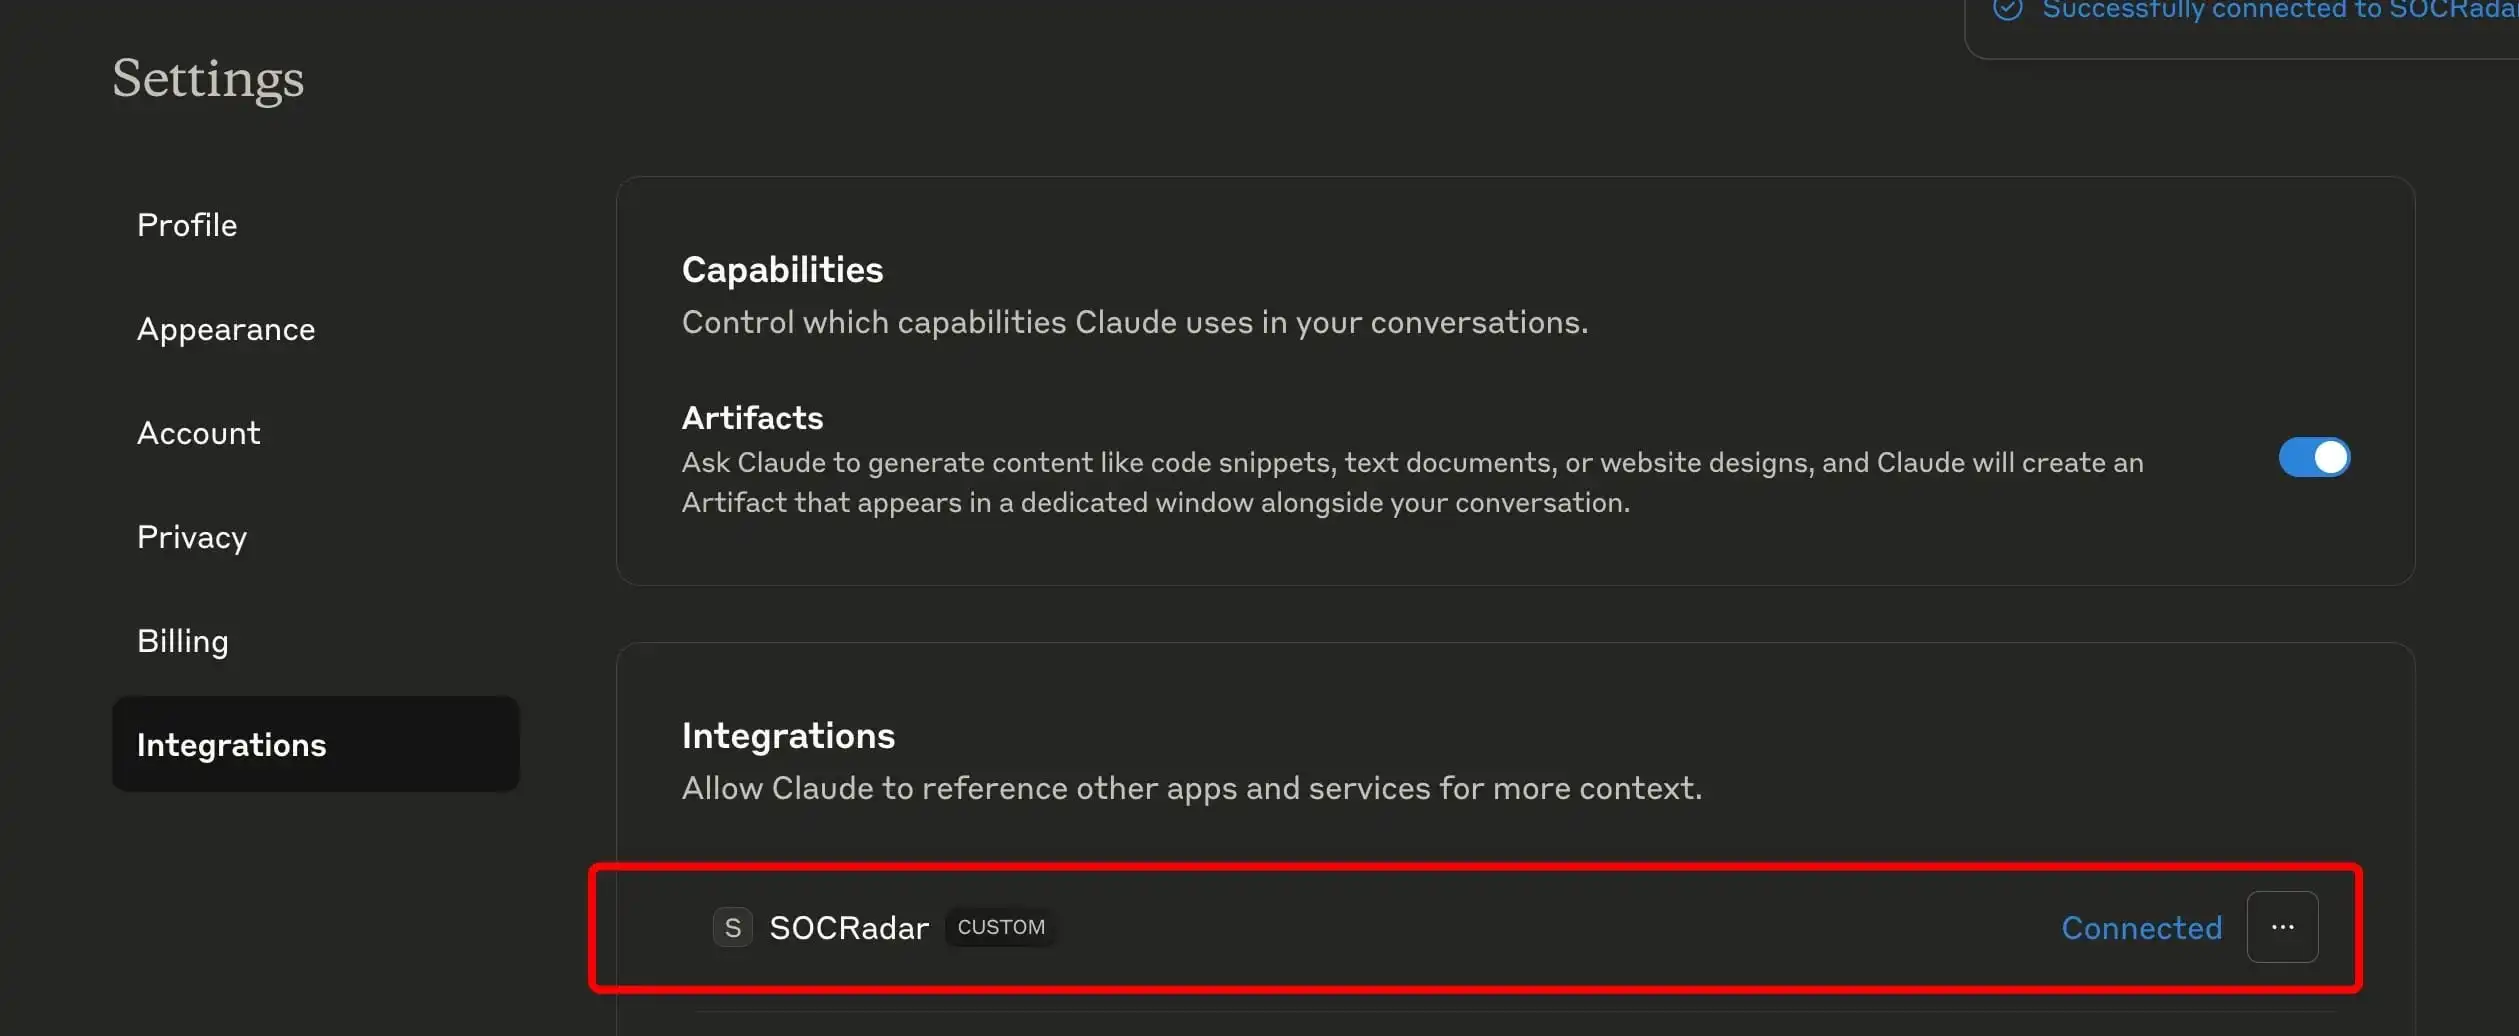The width and height of the screenshot is (2519, 1036).
Task: Open SOCRadar integration options menu
Action: click(2282, 927)
